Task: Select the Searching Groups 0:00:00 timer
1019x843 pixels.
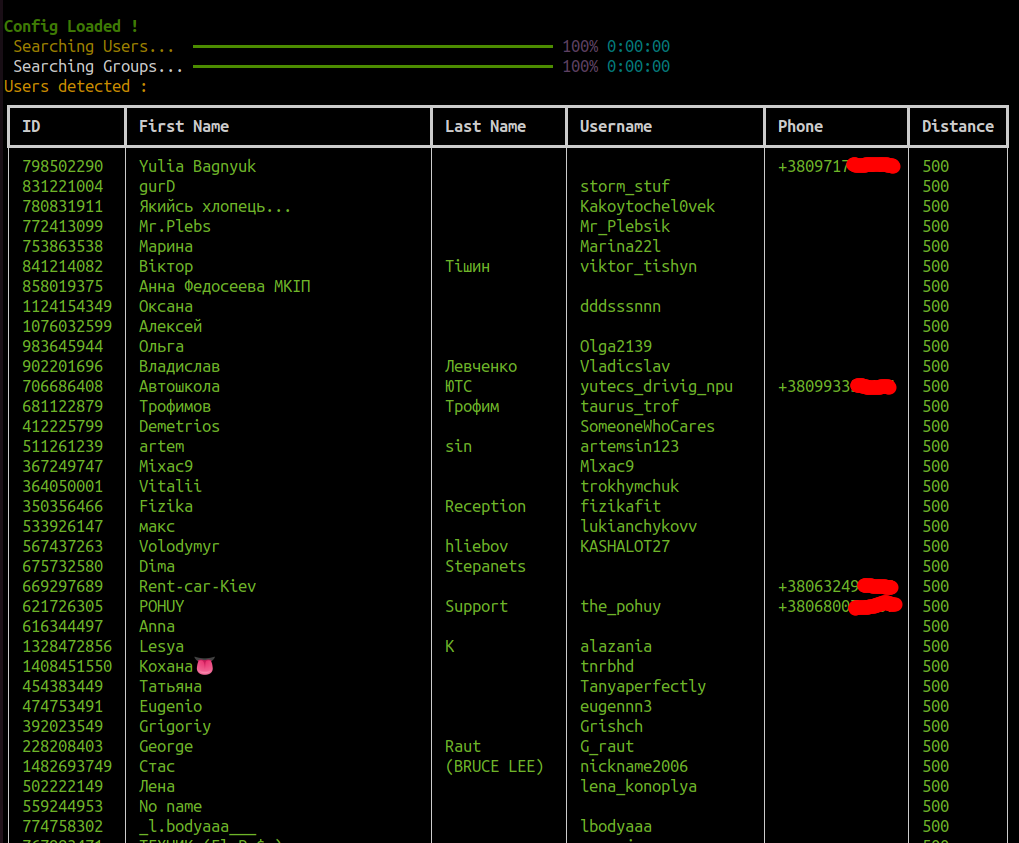Action: coord(638,67)
